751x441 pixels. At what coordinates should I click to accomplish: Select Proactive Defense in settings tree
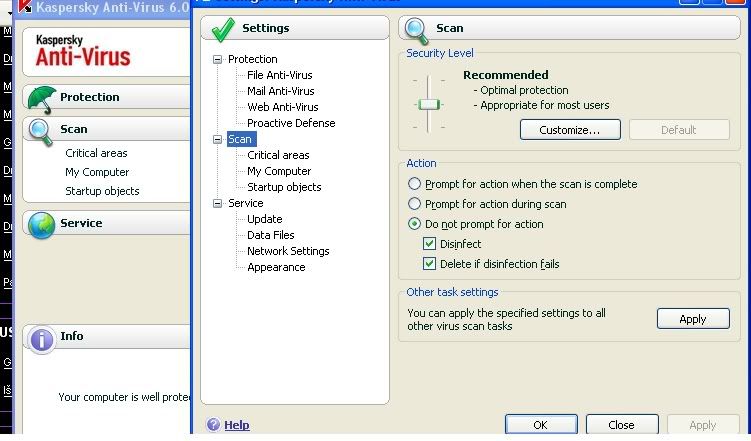tap(291, 123)
